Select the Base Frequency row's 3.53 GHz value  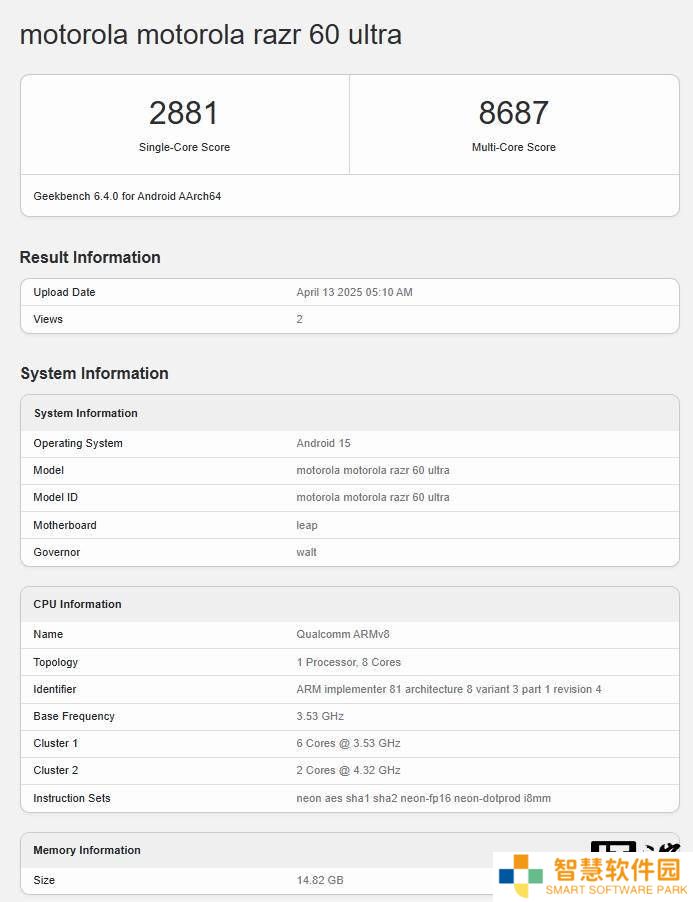[x=320, y=716]
